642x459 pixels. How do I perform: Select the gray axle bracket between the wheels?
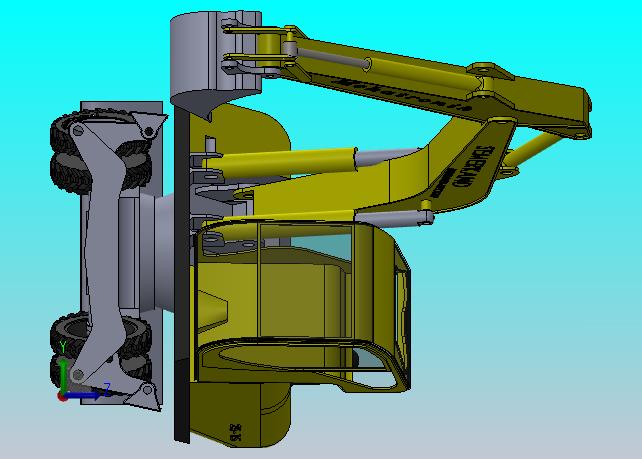[98, 254]
